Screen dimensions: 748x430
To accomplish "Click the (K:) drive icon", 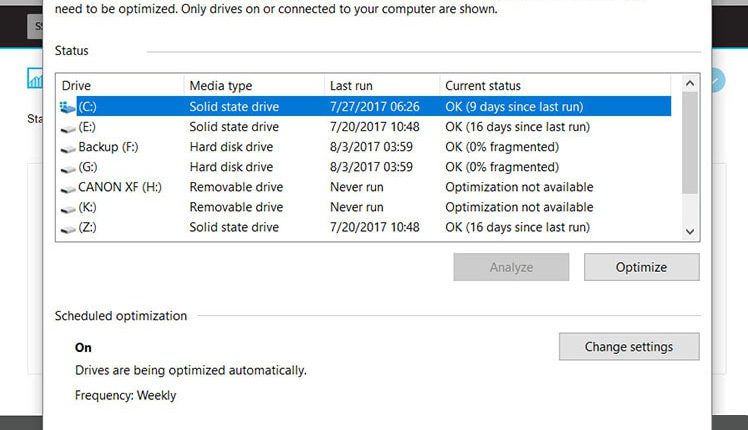I will [68, 209].
